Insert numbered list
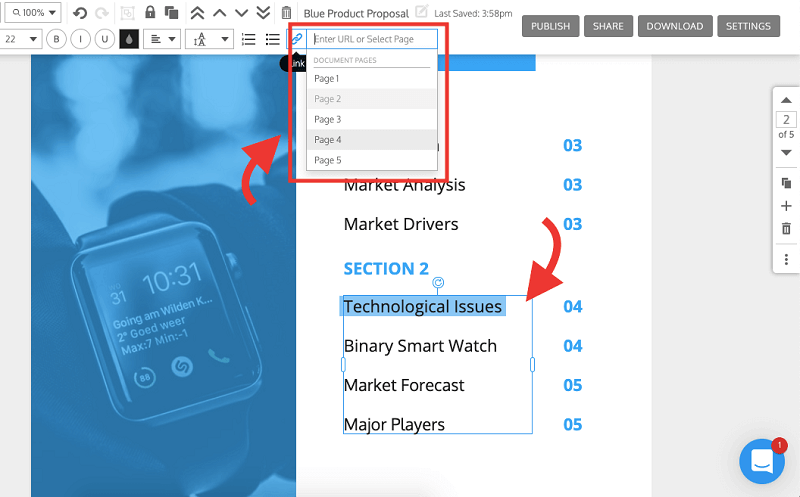 coord(248,39)
